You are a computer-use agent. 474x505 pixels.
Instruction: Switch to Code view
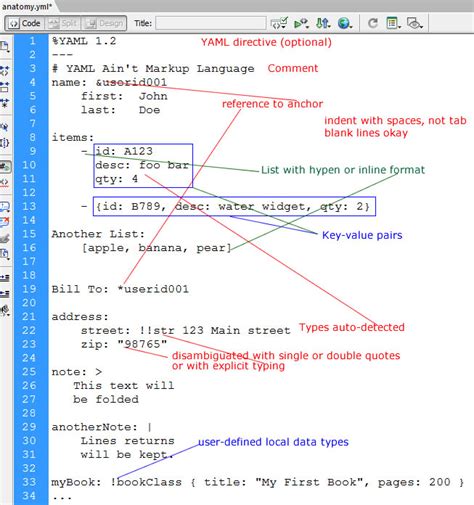25,23
